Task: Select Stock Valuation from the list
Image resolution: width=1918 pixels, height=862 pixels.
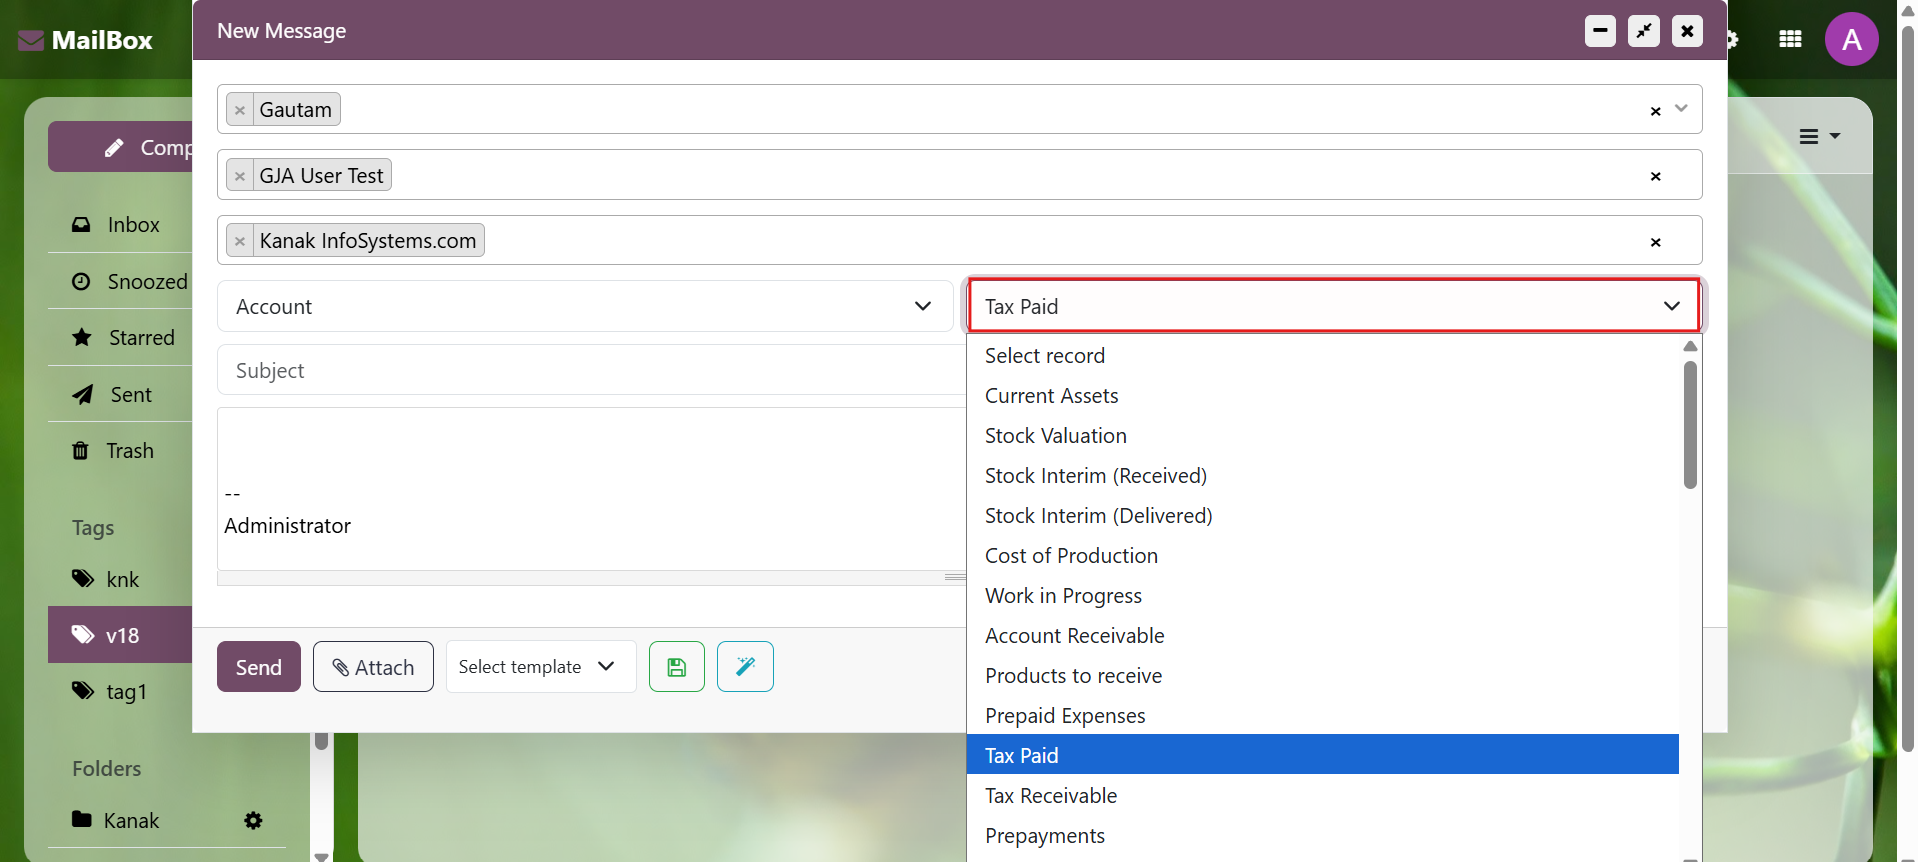Action: (1323, 436)
